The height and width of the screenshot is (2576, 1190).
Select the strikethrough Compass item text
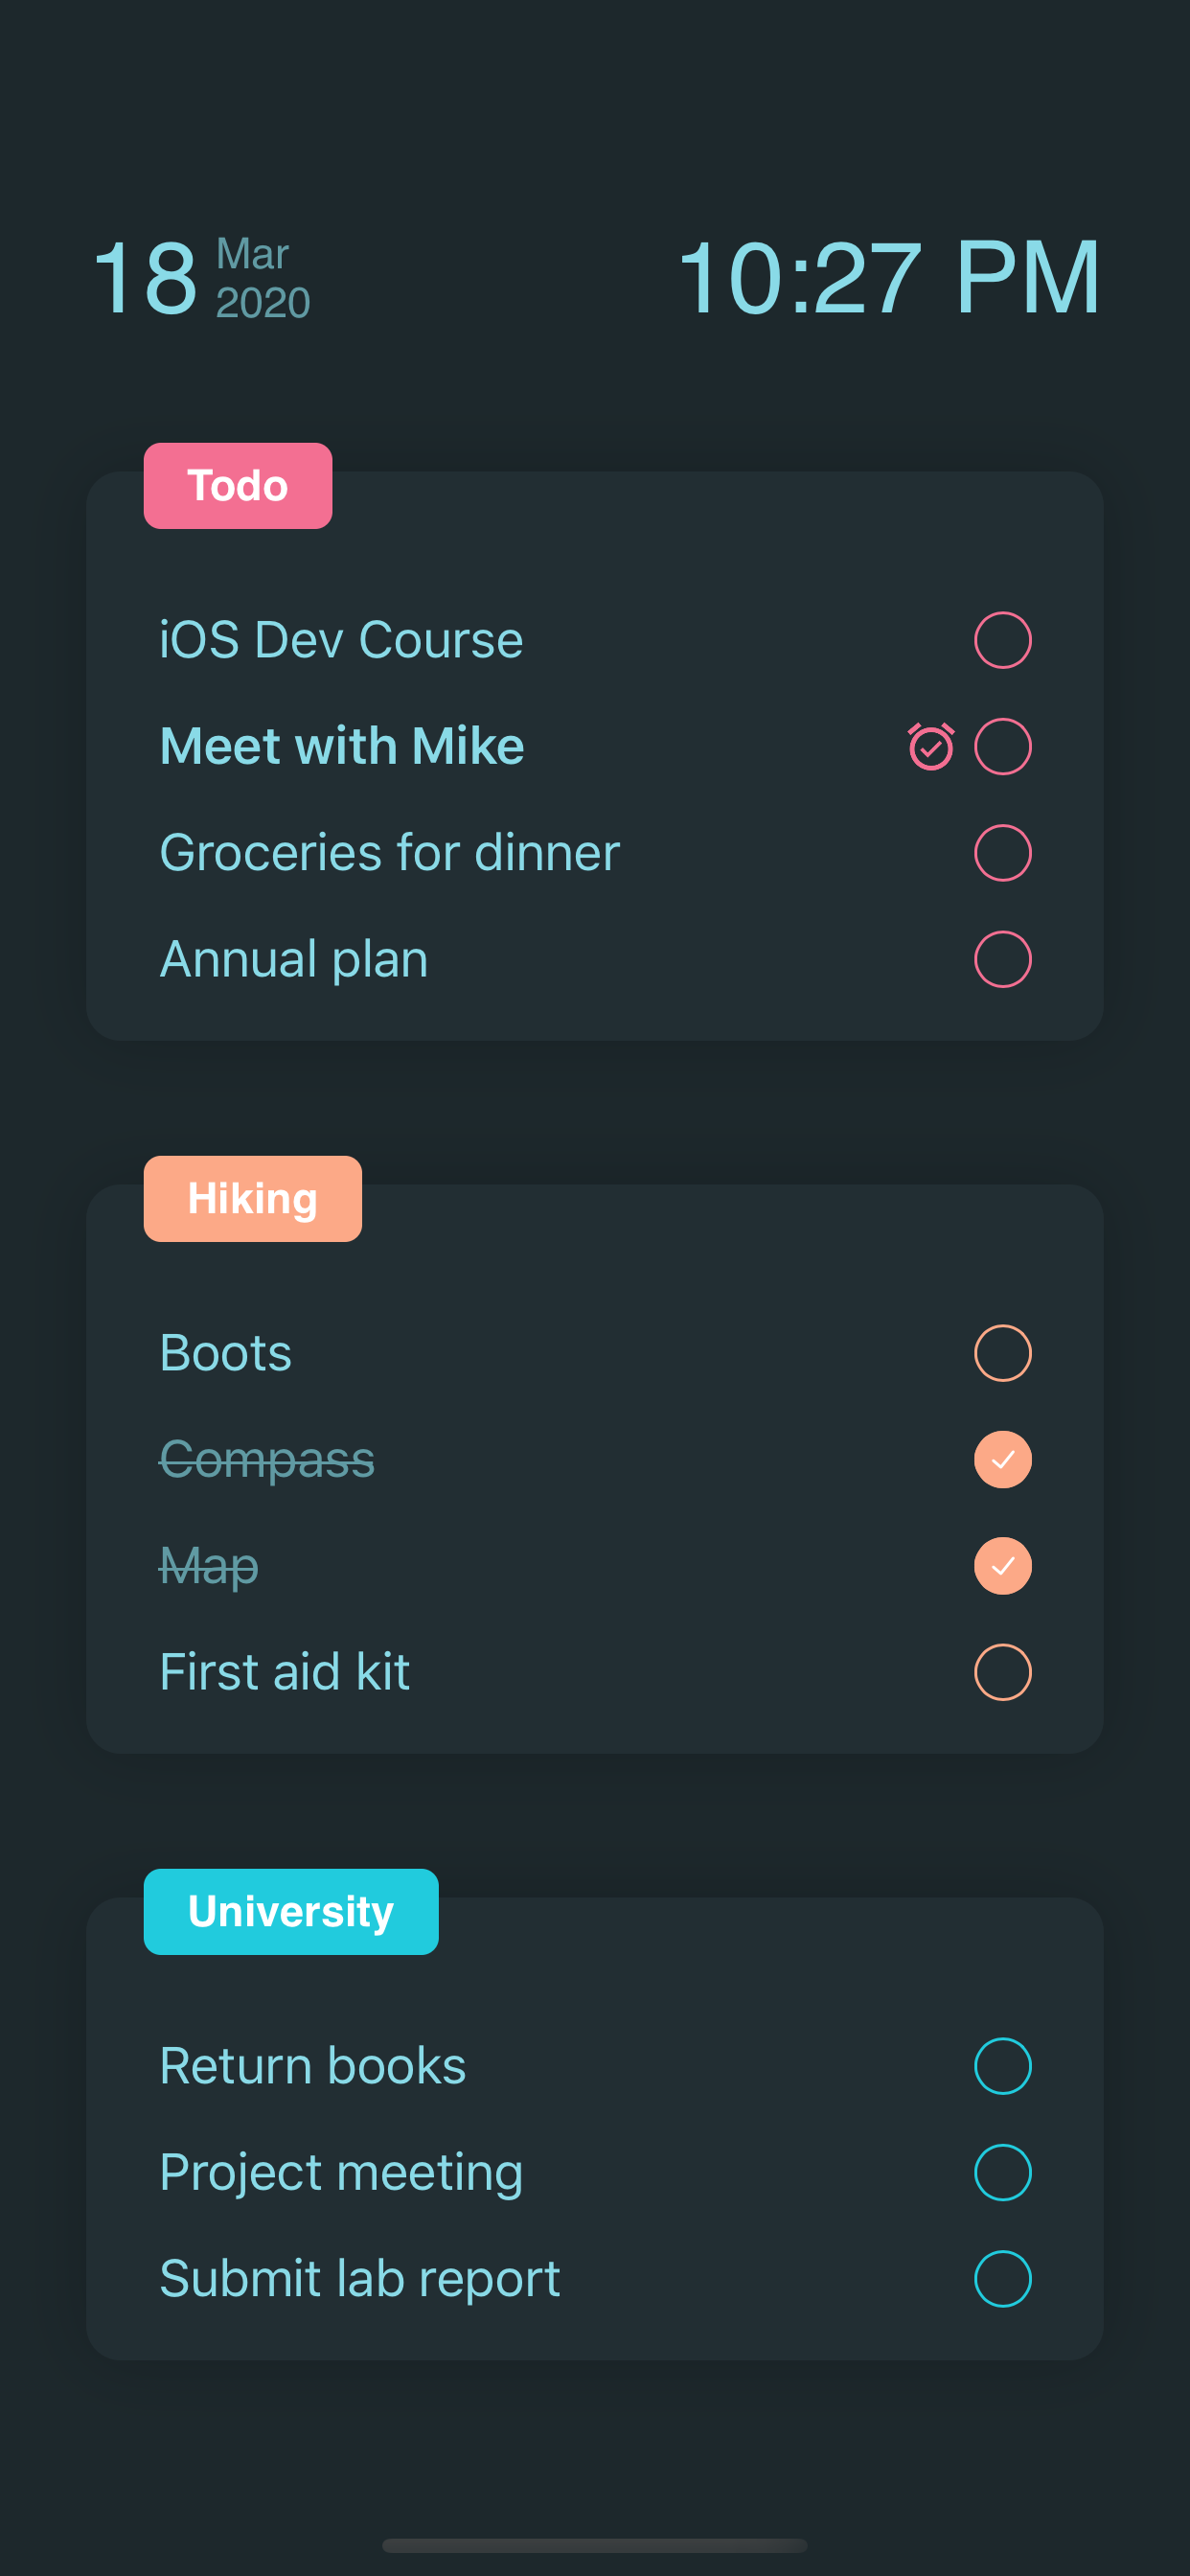point(267,1460)
